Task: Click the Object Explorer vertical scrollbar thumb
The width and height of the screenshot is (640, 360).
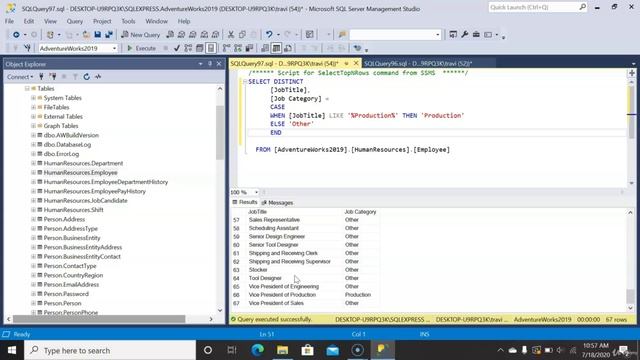Action: (220, 133)
